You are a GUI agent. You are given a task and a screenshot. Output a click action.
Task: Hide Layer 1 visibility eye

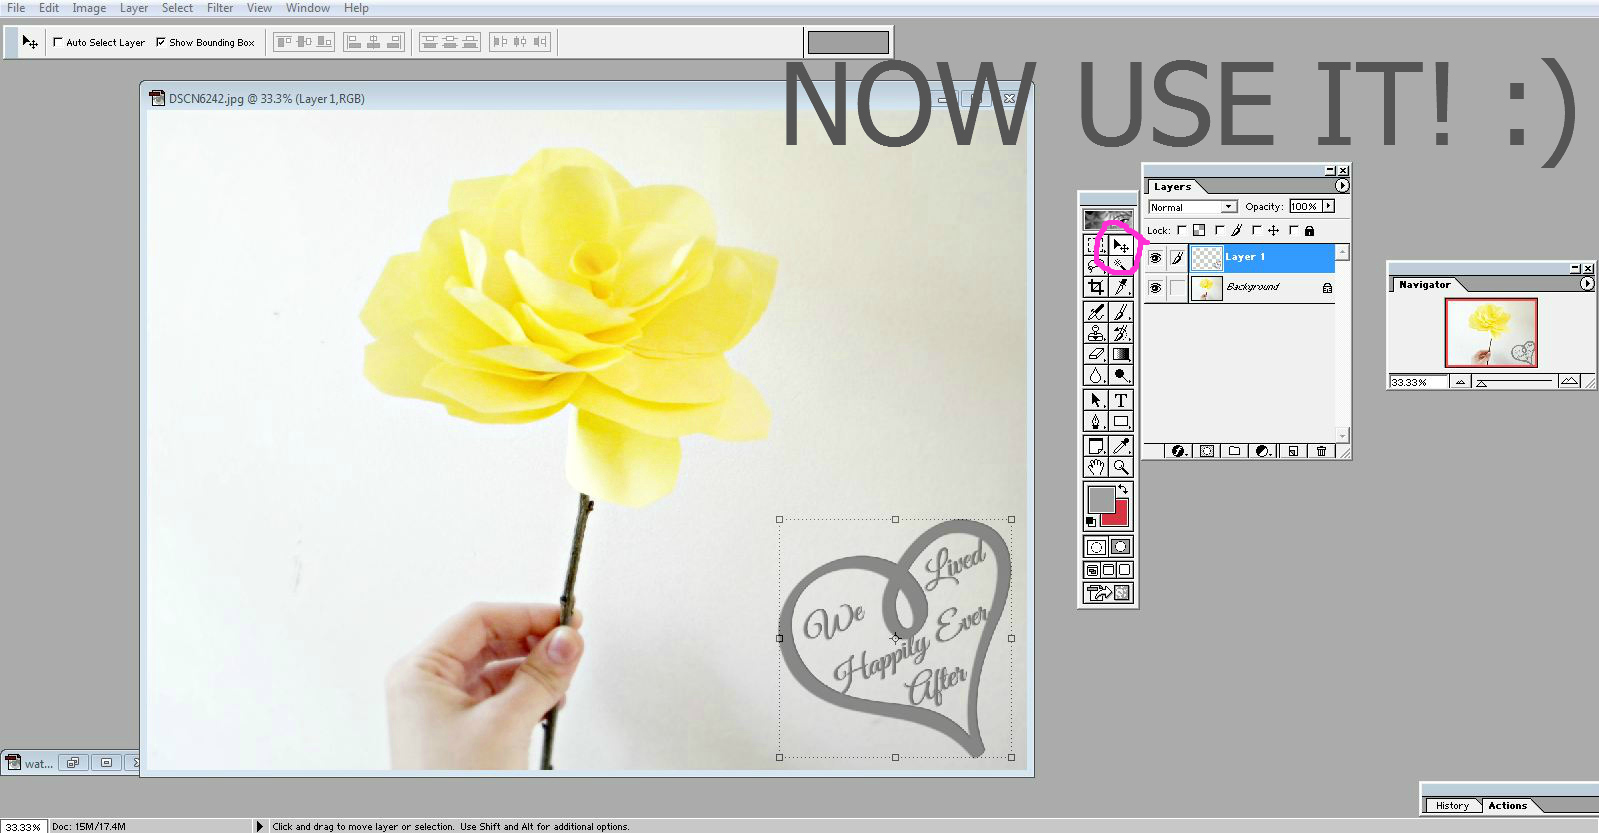tap(1155, 258)
